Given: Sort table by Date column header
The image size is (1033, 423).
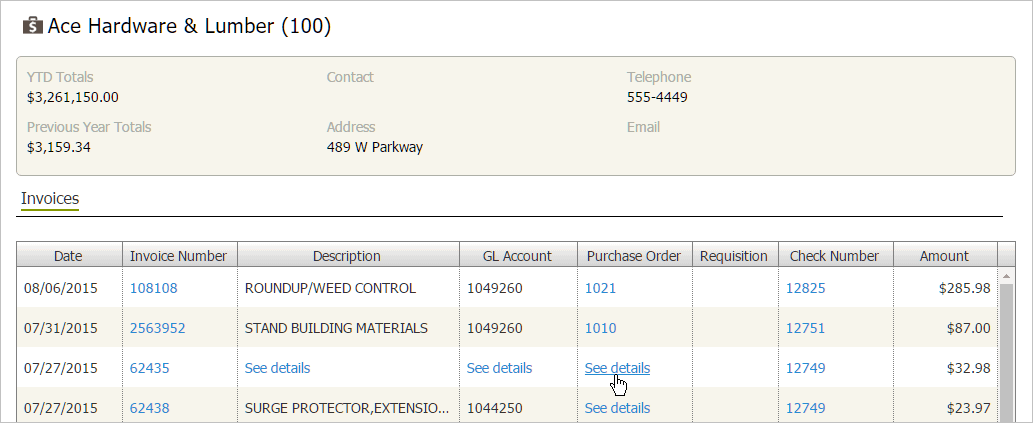Looking at the screenshot, I should [x=69, y=256].
